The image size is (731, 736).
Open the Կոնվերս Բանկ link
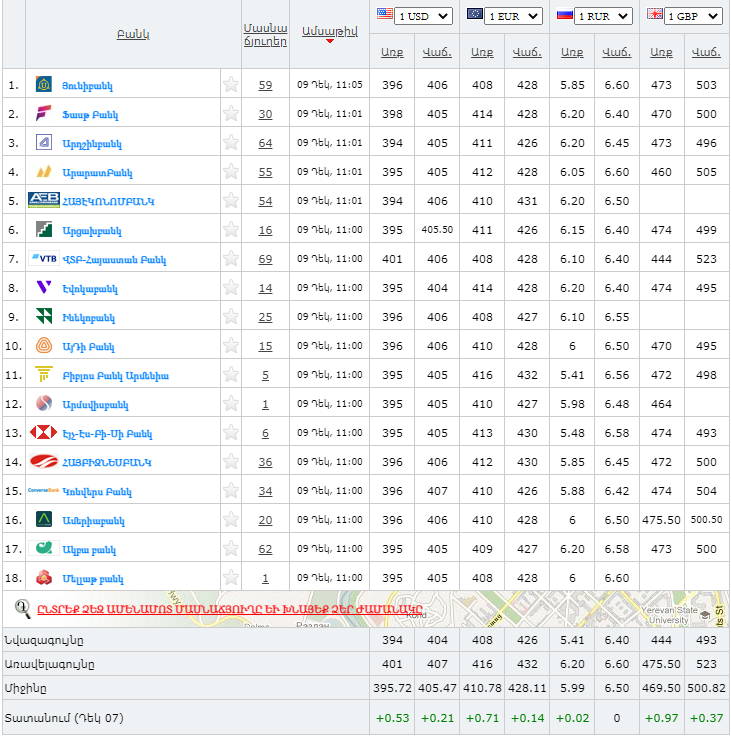[x=97, y=492]
